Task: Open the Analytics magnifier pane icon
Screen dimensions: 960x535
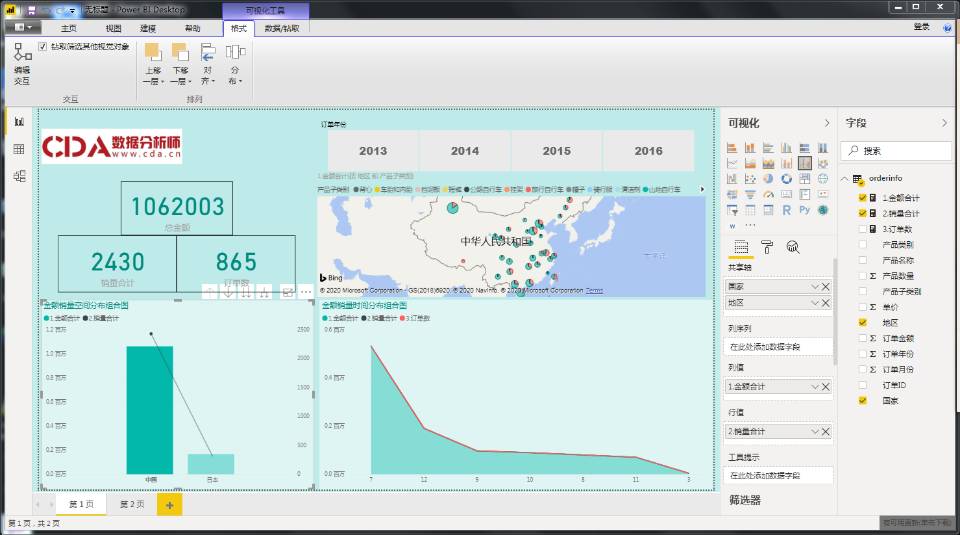Action: coord(793,247)
